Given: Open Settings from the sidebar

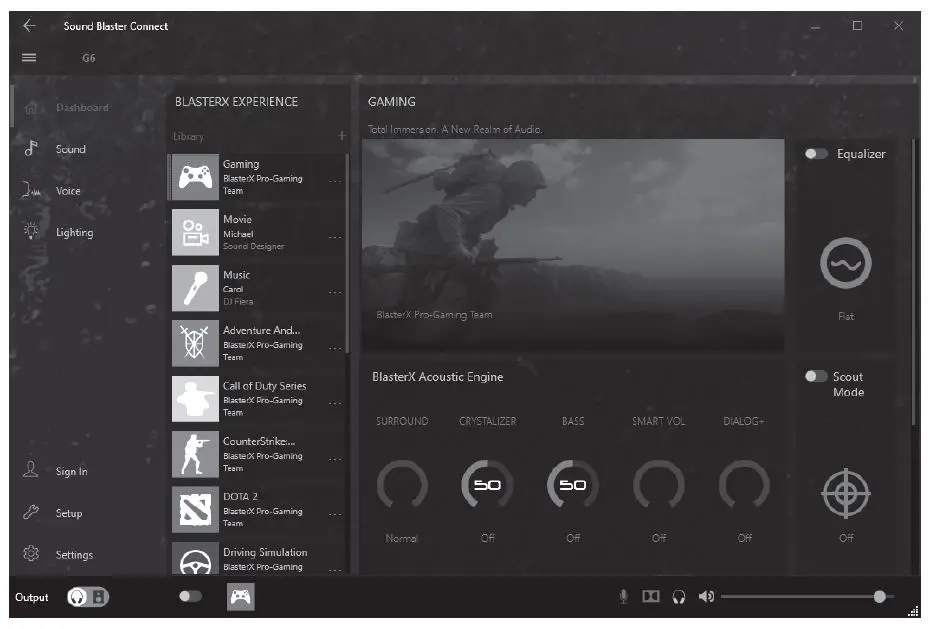Looking at the screenshot, I should pyautogui.click(x=75, y=554).
